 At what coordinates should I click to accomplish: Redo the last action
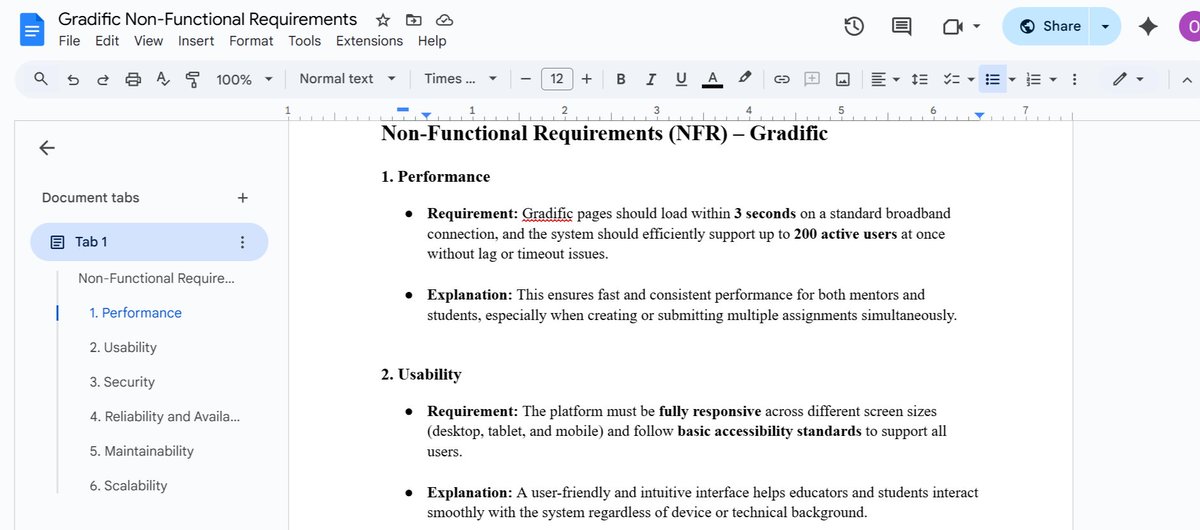coord(102,79)
